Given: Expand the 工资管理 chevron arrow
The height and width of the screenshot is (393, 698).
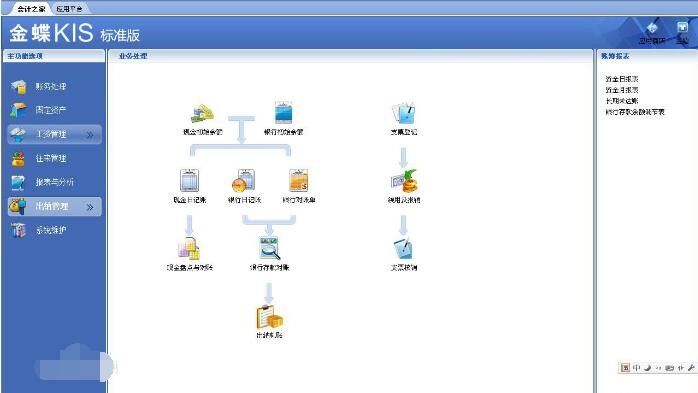Looking at the screenshot, I should [90, 134].
